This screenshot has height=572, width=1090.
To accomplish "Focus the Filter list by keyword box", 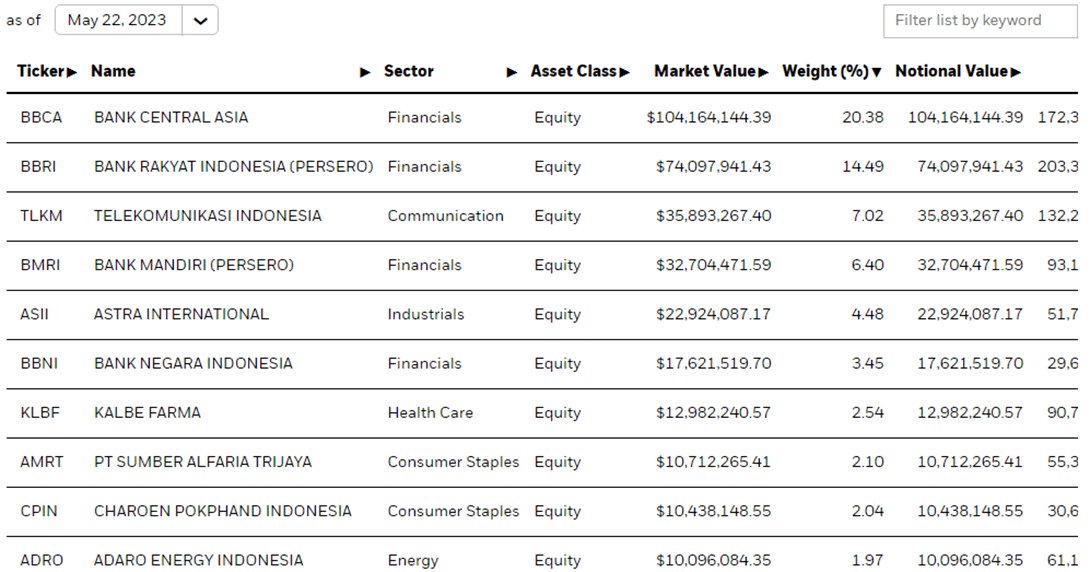I will click(x=980, y=21).
